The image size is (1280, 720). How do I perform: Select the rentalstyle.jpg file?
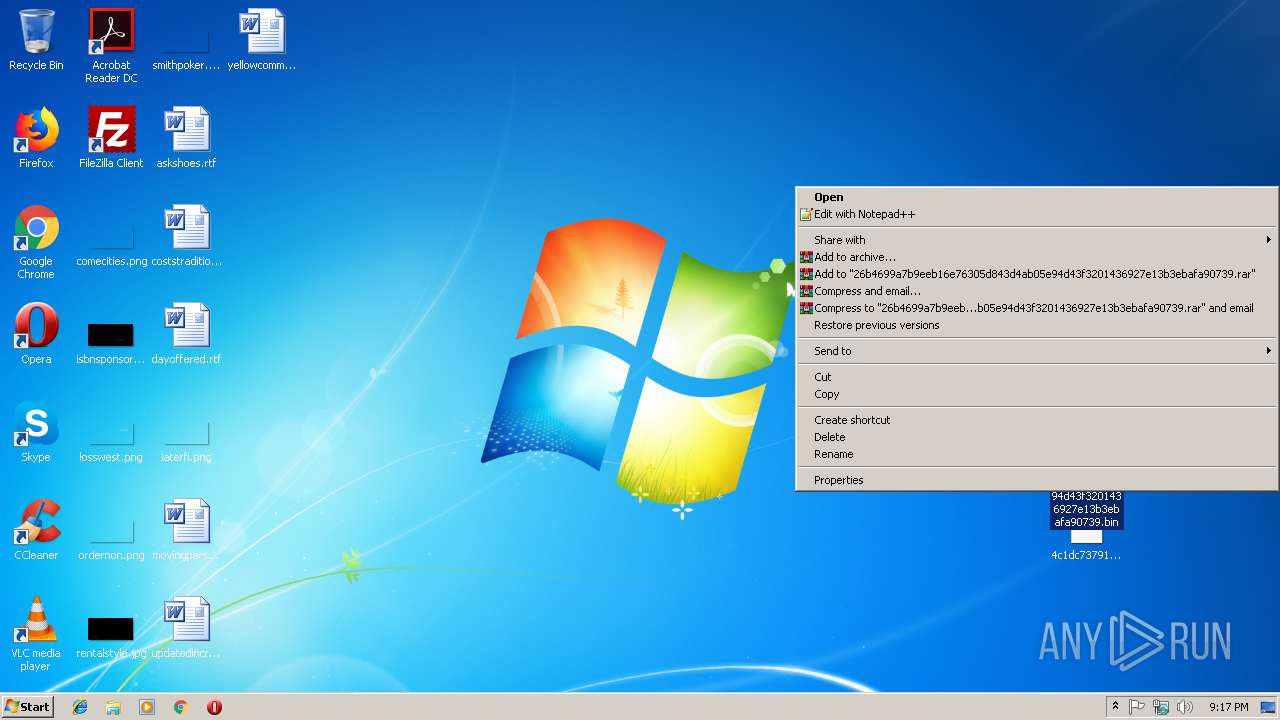[111, 637]
